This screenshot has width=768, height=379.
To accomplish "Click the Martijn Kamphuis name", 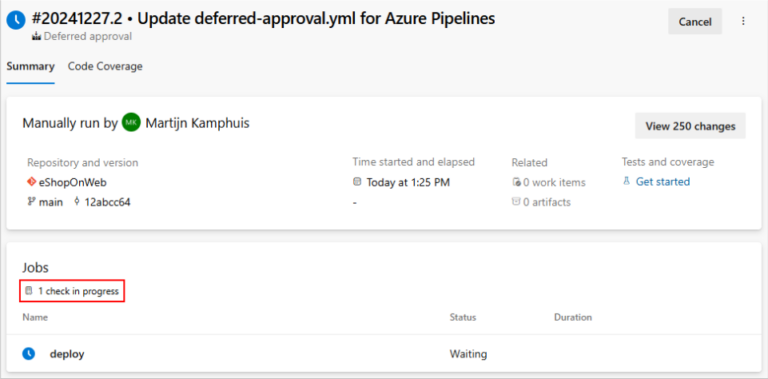I will tap(197, 123).
